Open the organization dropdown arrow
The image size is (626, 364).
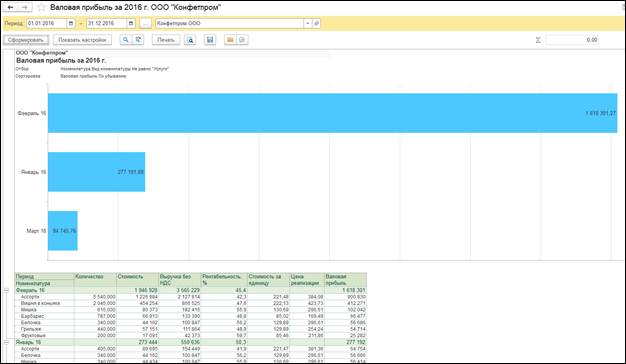[307, 24]
